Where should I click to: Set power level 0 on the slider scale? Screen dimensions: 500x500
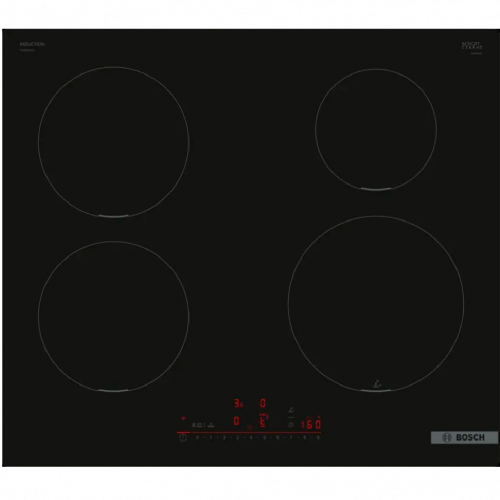[x=197, y=437]
